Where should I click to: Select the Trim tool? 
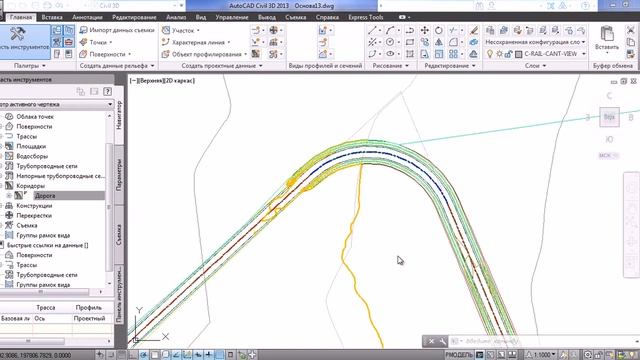pos(452,30)
